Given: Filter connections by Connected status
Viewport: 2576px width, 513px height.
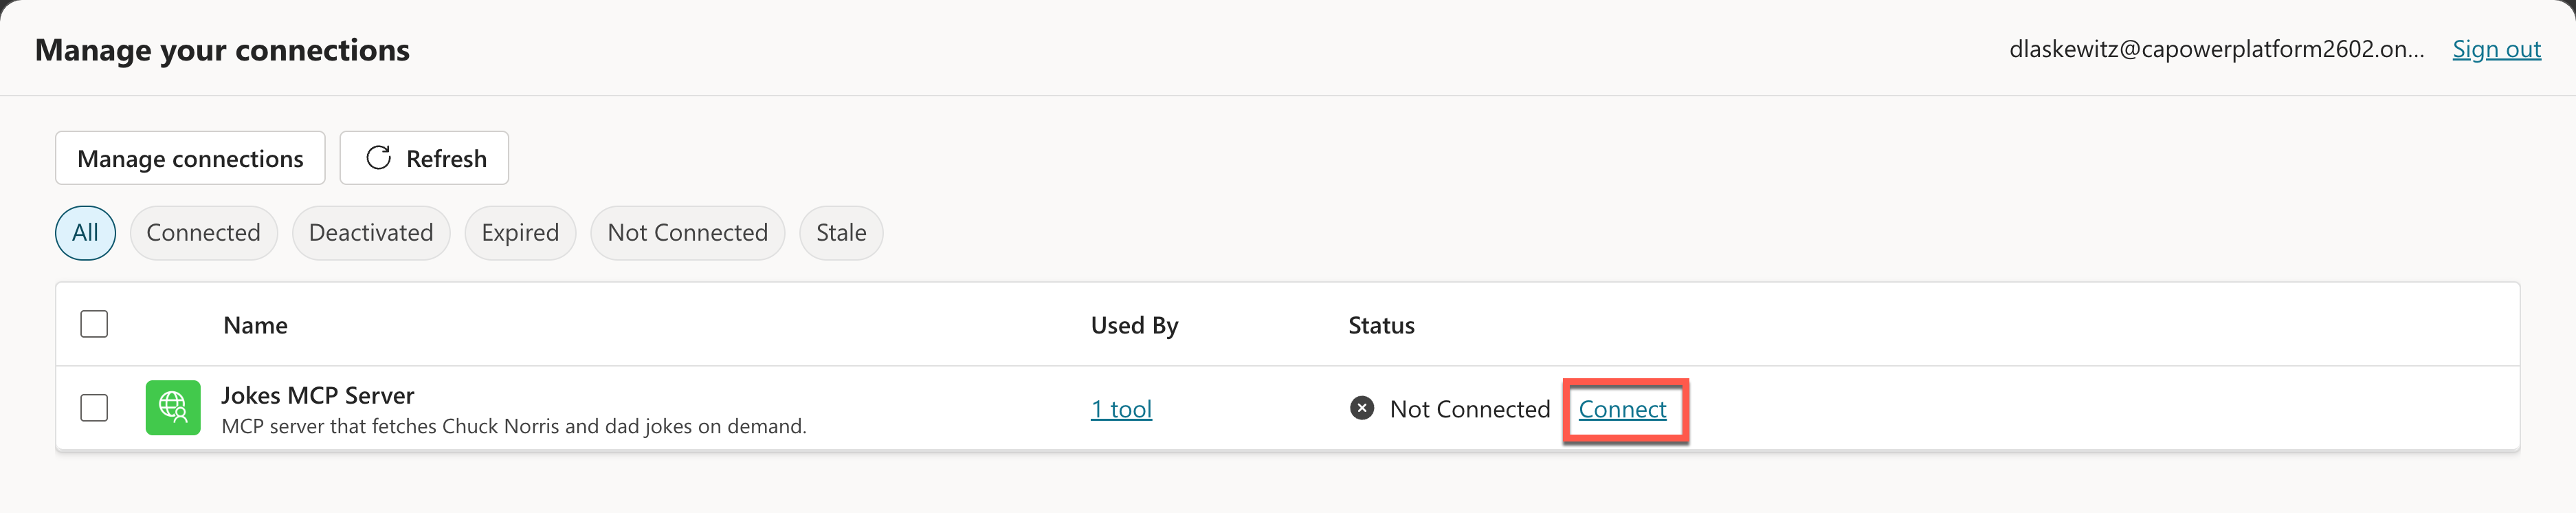Looking at the screenshot, I should click(203, 232).
